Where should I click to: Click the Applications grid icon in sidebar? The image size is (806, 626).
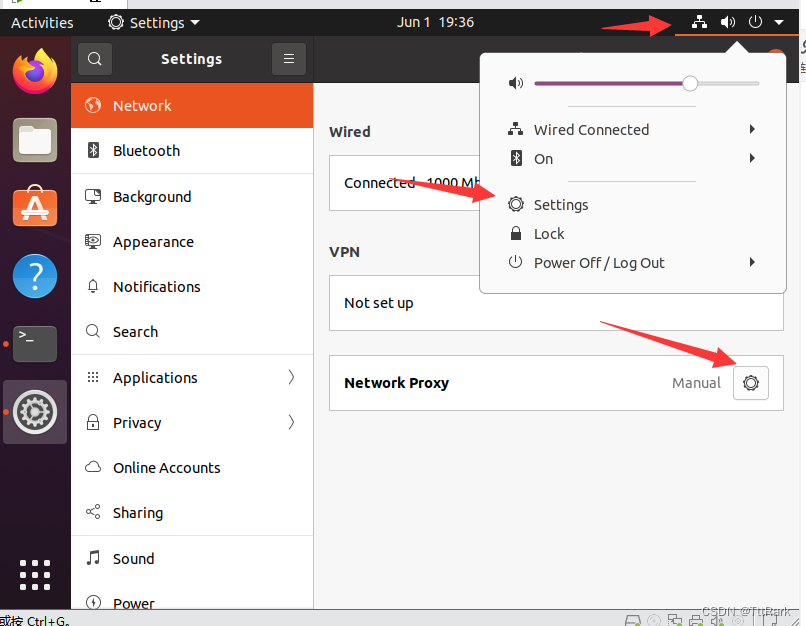click(93, 377)
